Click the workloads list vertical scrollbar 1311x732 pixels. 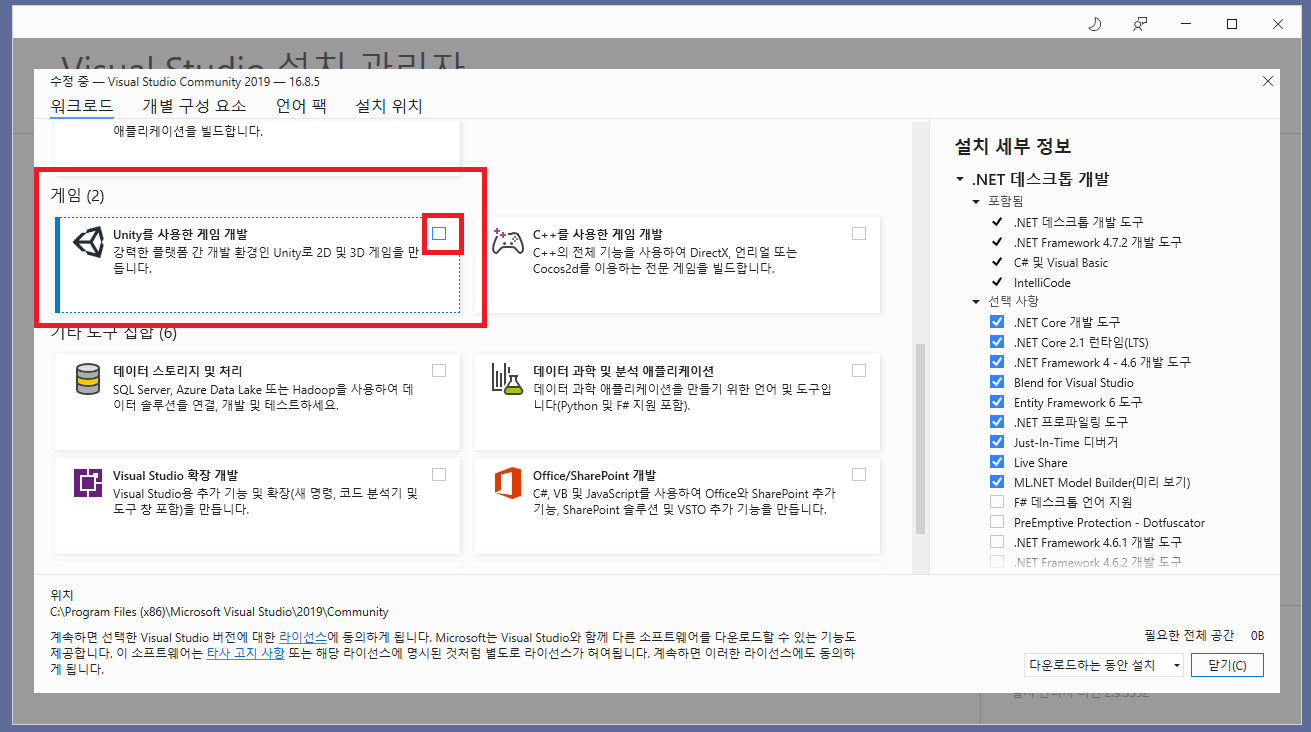[x=921, y=439]
